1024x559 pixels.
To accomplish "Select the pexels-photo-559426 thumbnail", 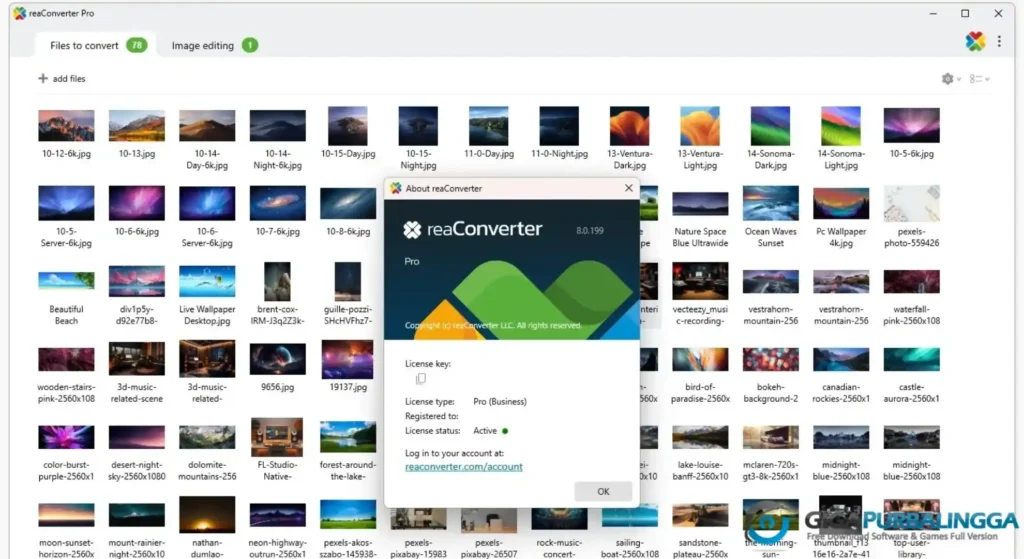I will pyautogui.click(x=912, y=203).
